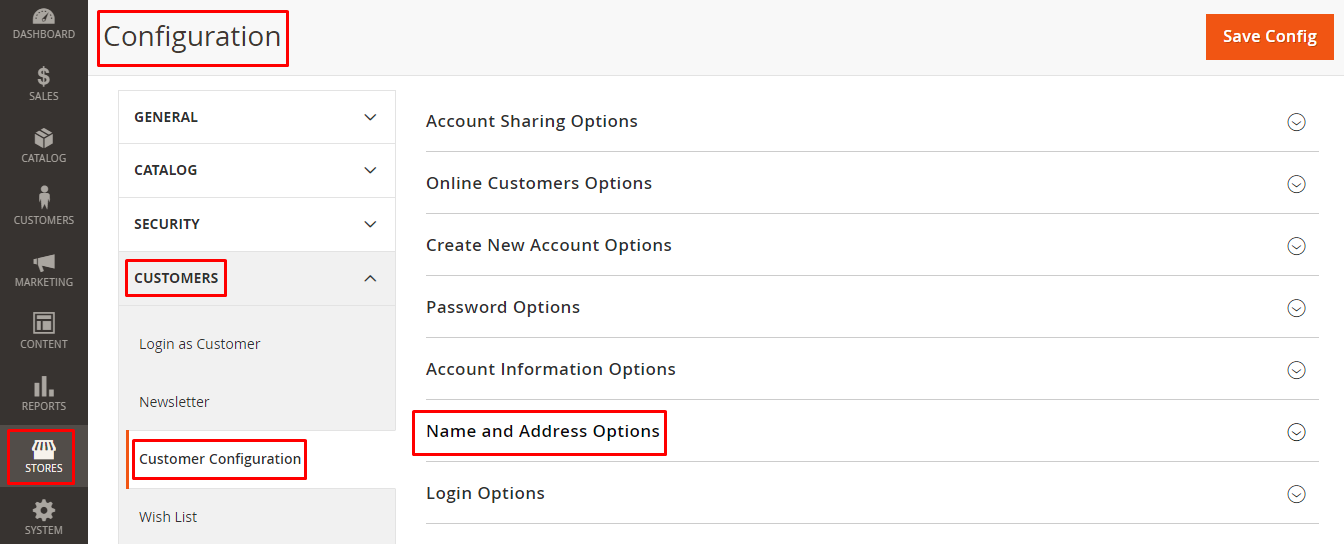
Task: Open the Marketing megaphone icon
Action: coord(43,262)
